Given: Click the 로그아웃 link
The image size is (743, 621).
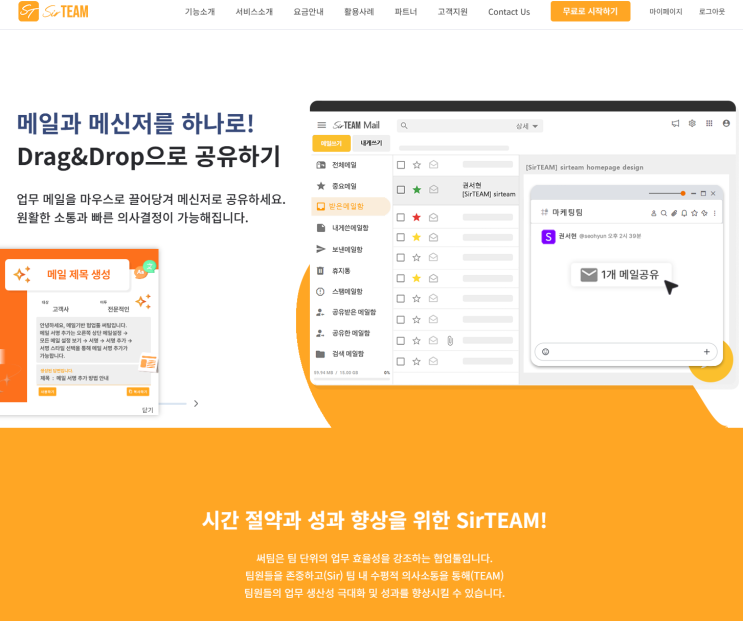Looking at the screenshot, I should (x=712, y=12).
